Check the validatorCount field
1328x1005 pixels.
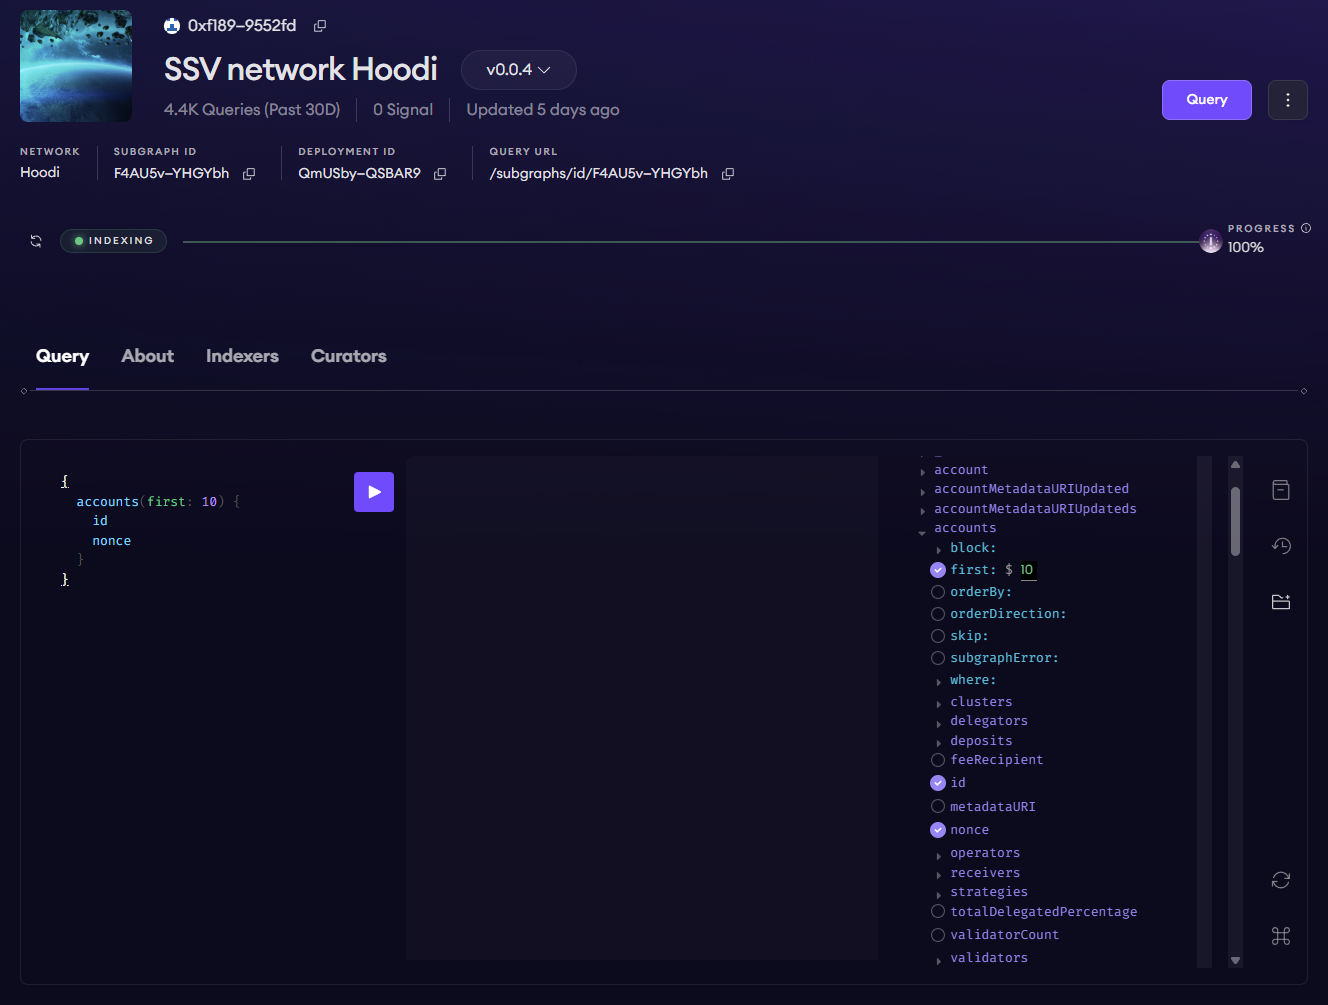(x=938, y=935)
